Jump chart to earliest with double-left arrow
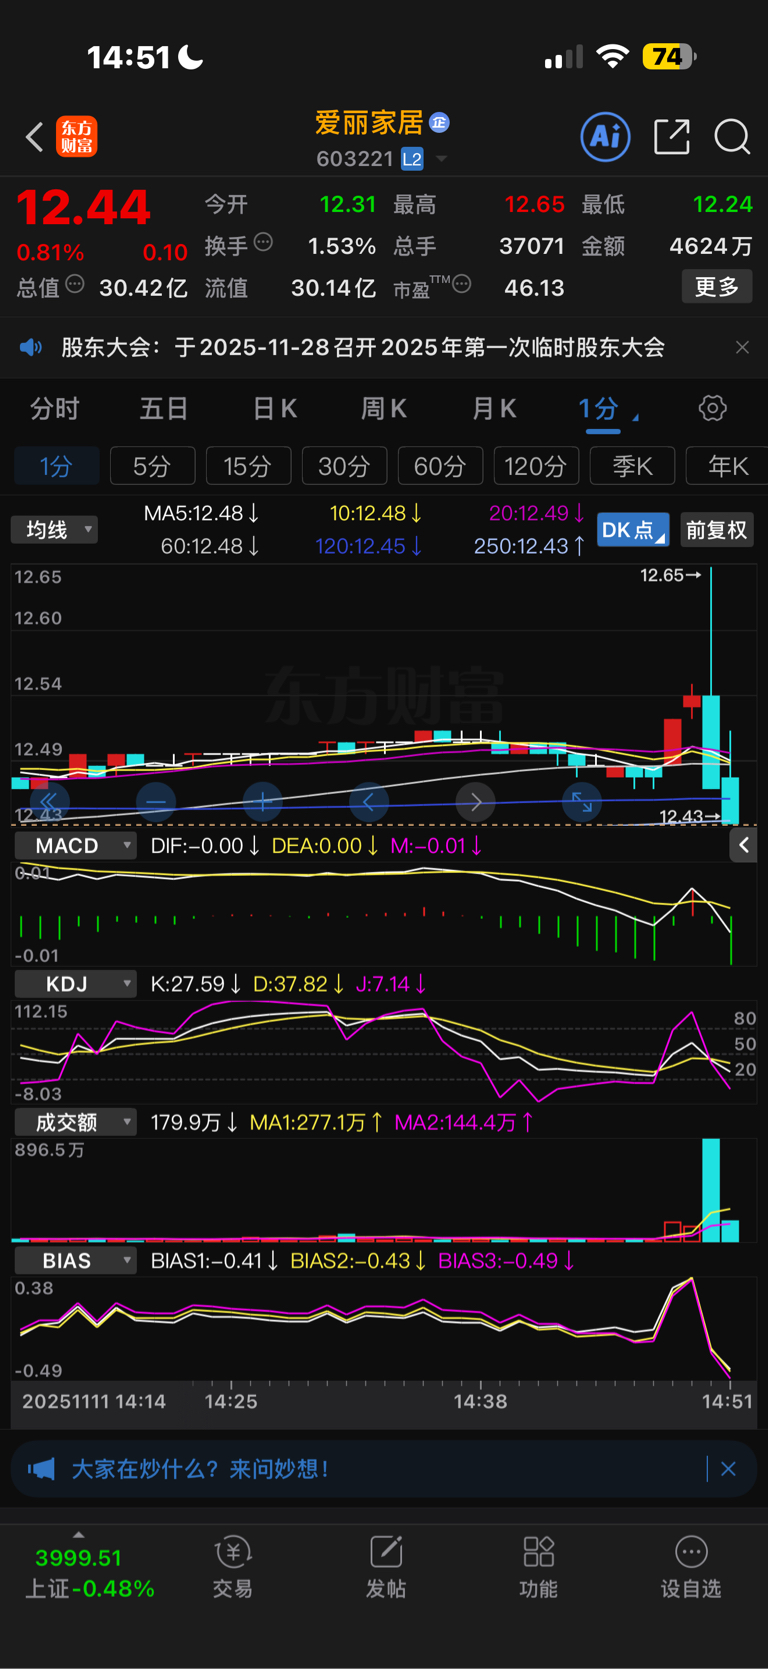 49,801
